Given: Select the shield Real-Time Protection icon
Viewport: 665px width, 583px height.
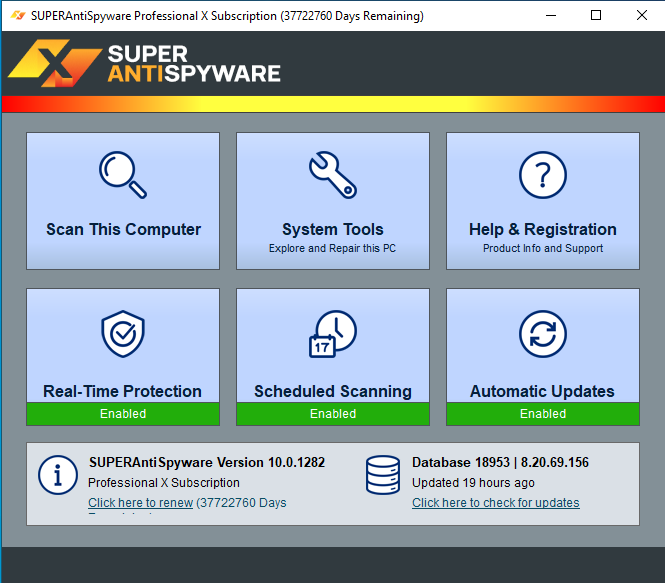Looking at the screenshot, I should point(123,334).
